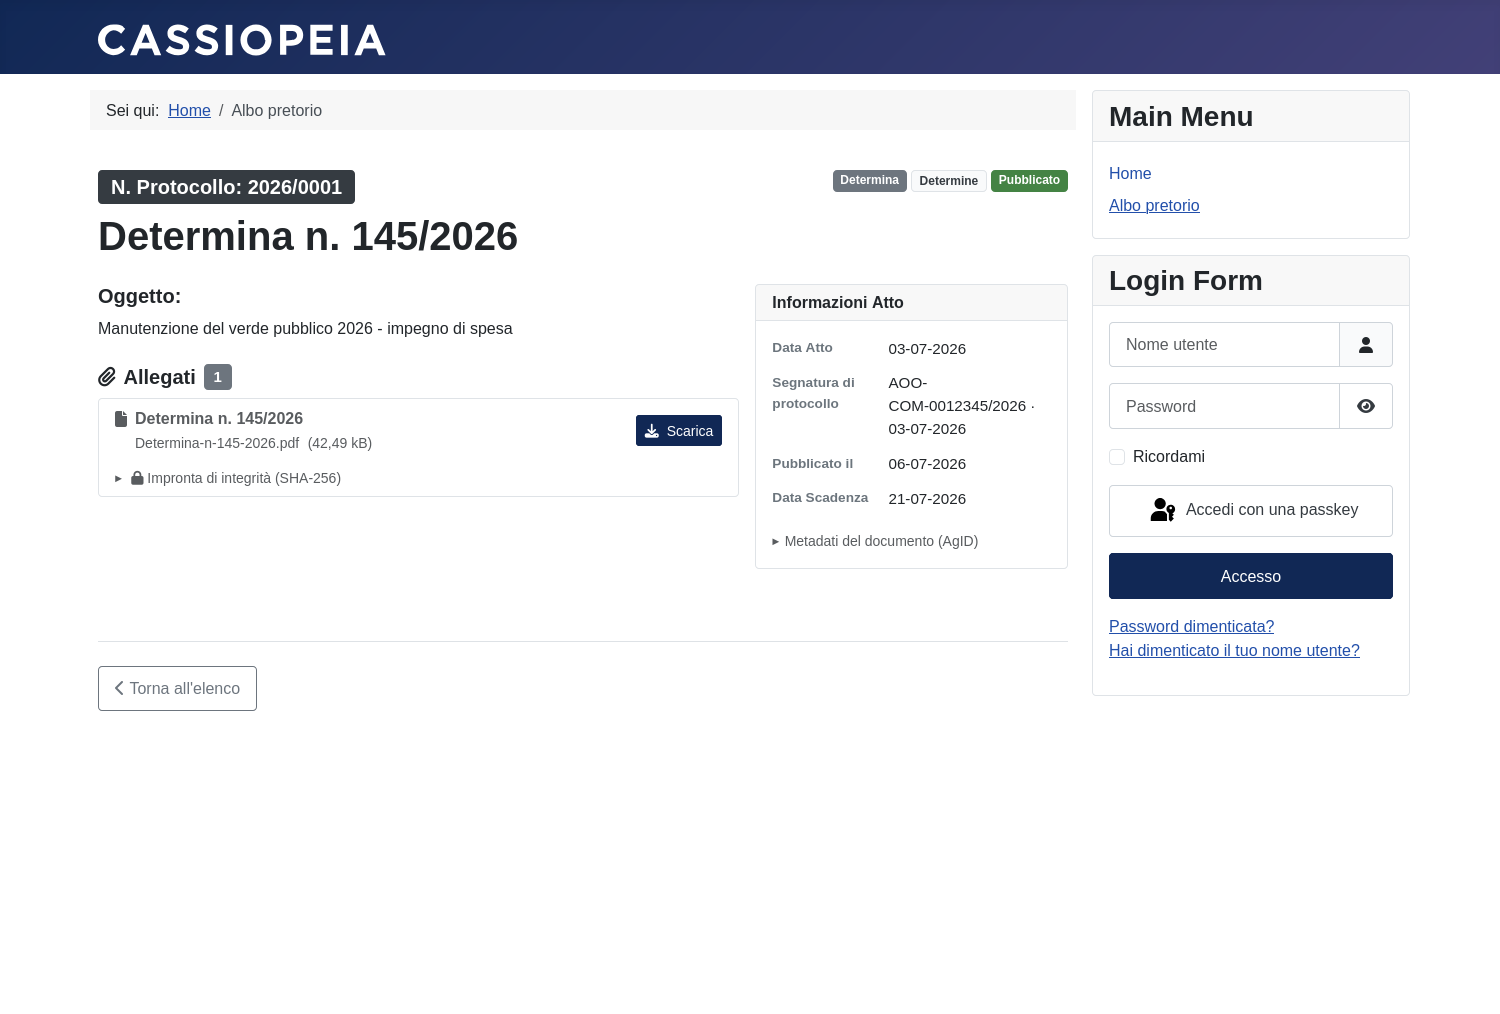Click the Allegati count badge showing 1
Viewport: 1500px width, 1014px height.
[x=218, y=377]
